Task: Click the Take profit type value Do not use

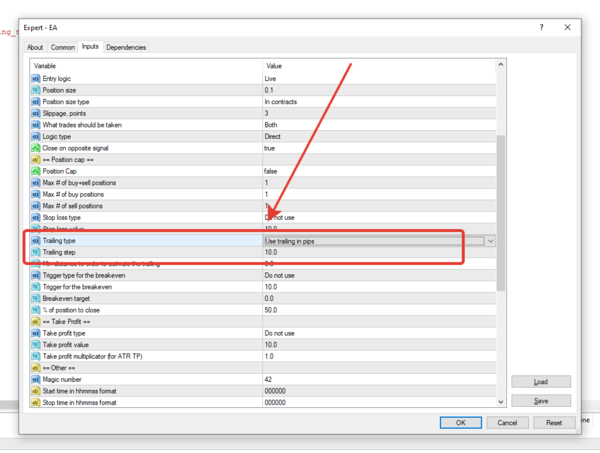Action: [280, 333]
